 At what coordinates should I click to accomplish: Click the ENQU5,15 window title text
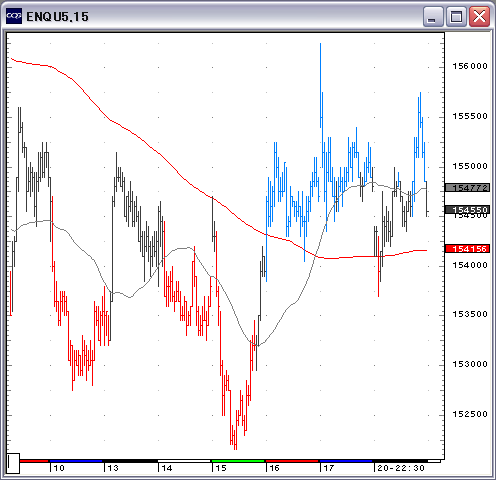click(57, 16)
